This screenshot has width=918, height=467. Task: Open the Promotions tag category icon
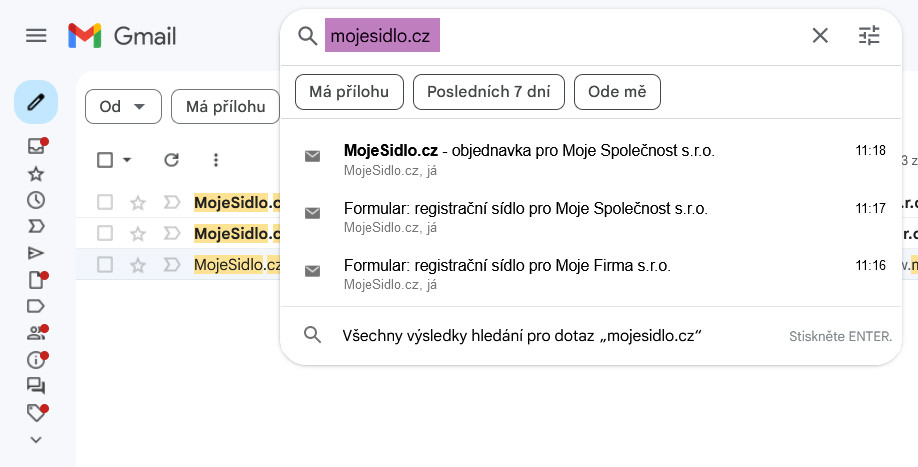pos(36,413)
